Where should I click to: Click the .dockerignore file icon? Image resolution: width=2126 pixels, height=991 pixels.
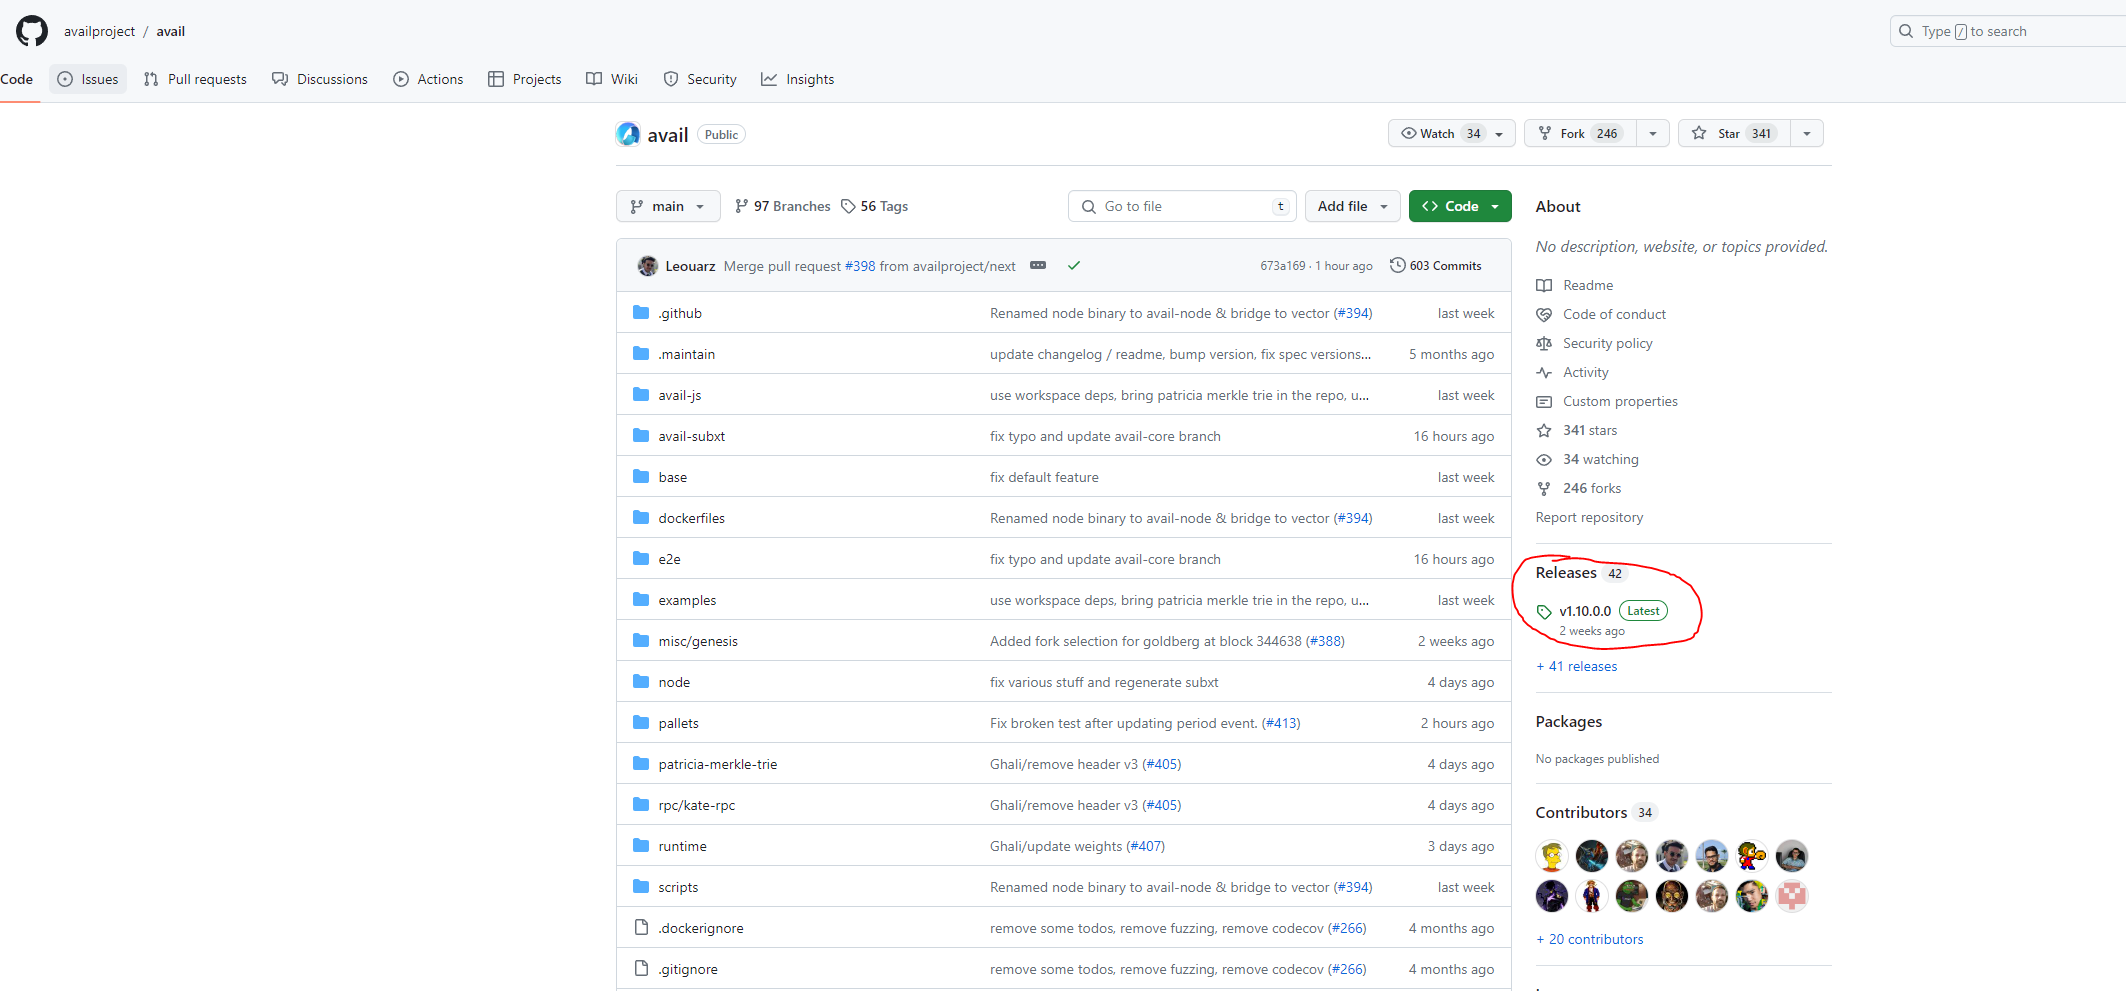[x=641, y=928]
